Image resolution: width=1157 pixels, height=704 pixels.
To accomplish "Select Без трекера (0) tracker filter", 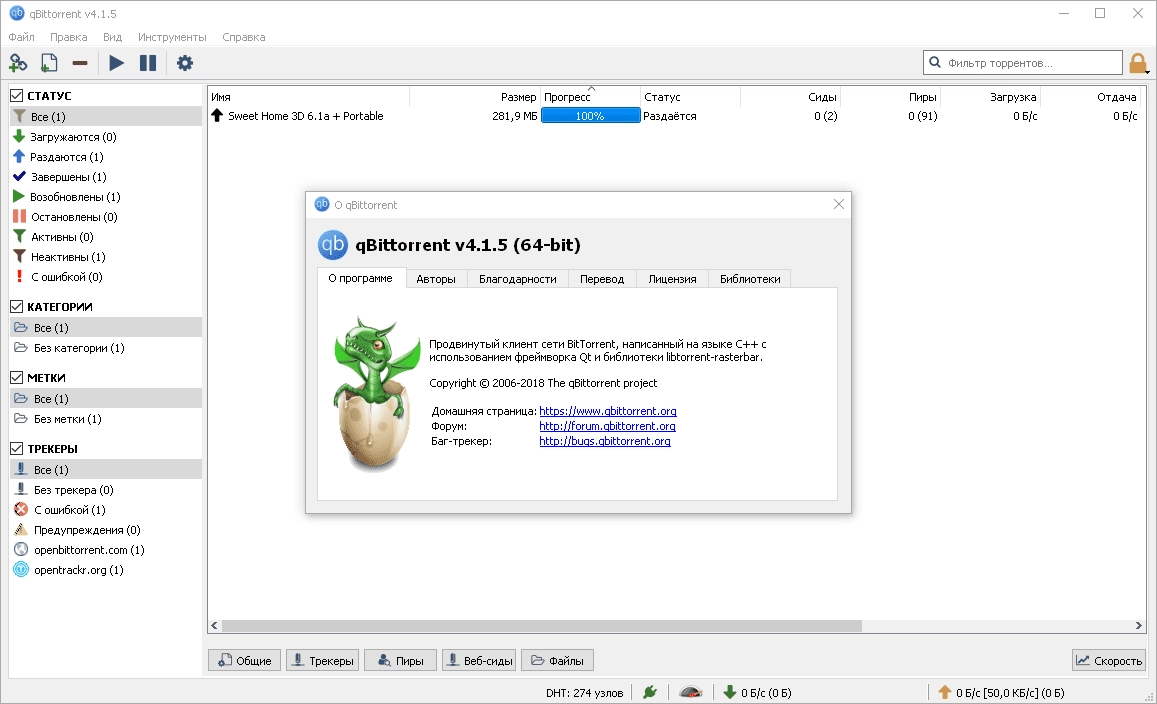I will coord(73,489).
